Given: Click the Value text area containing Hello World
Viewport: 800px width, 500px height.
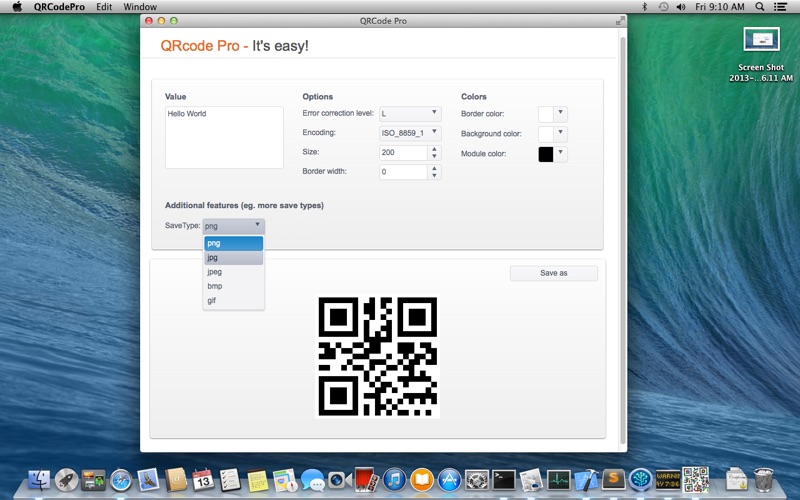Looking at the screenshot, I should tap(224, 137).
